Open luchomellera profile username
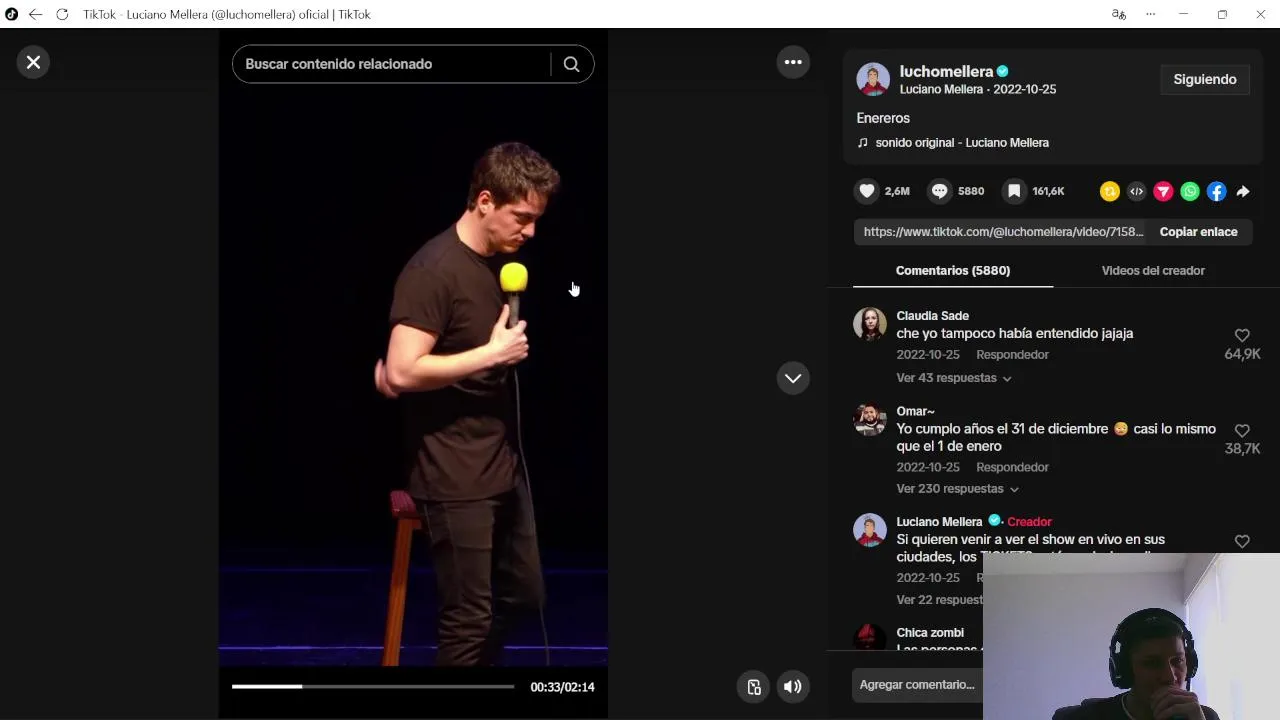 [x=946, y=71]
